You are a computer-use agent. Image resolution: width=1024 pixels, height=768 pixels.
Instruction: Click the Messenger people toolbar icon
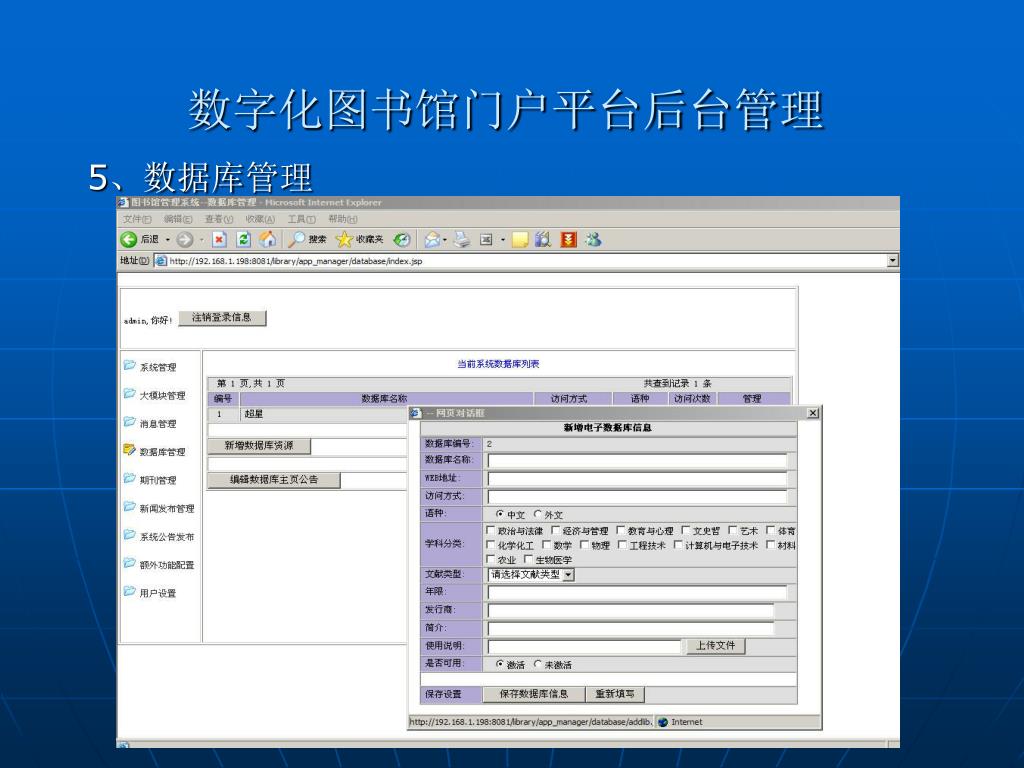tap(593, 240)
